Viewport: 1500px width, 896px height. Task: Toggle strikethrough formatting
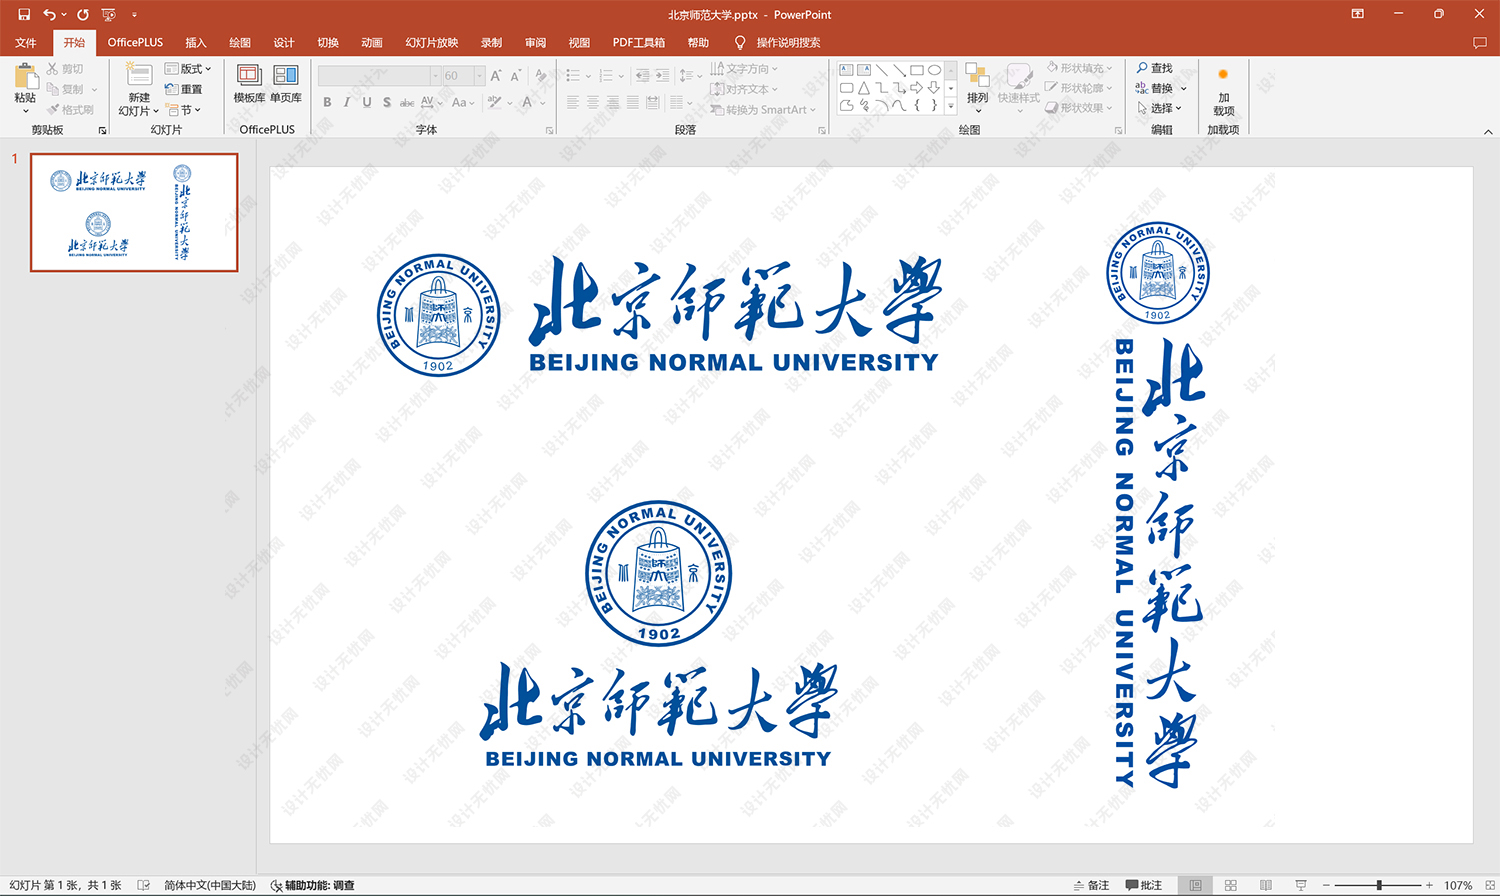click(x=407, y=102)
